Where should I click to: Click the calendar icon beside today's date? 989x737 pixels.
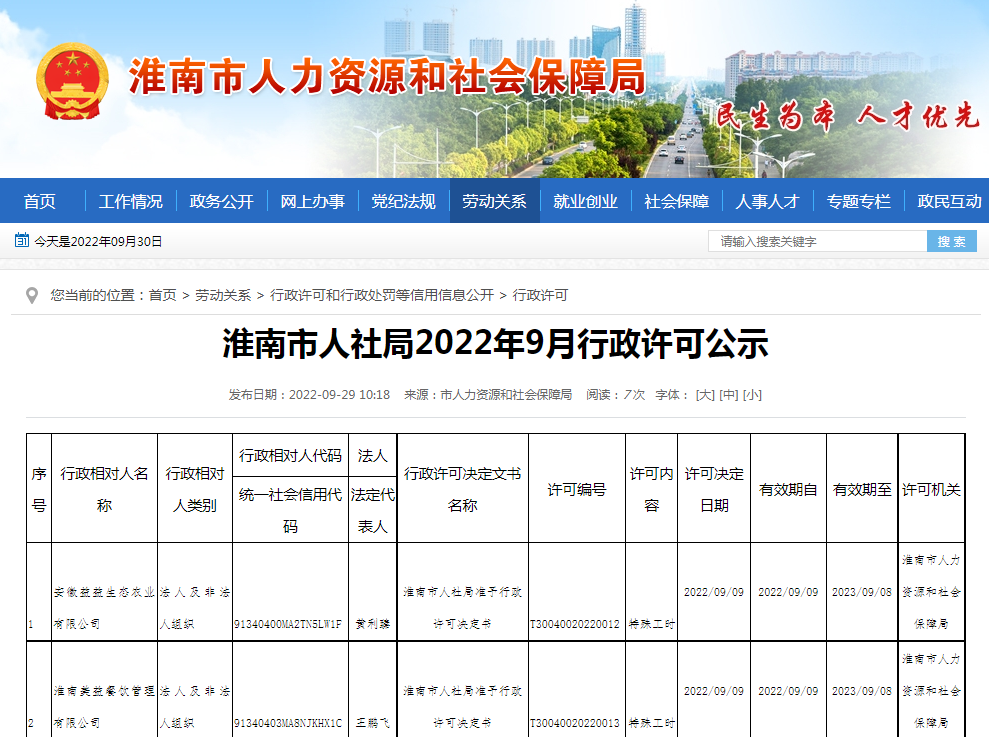point(22,239)
